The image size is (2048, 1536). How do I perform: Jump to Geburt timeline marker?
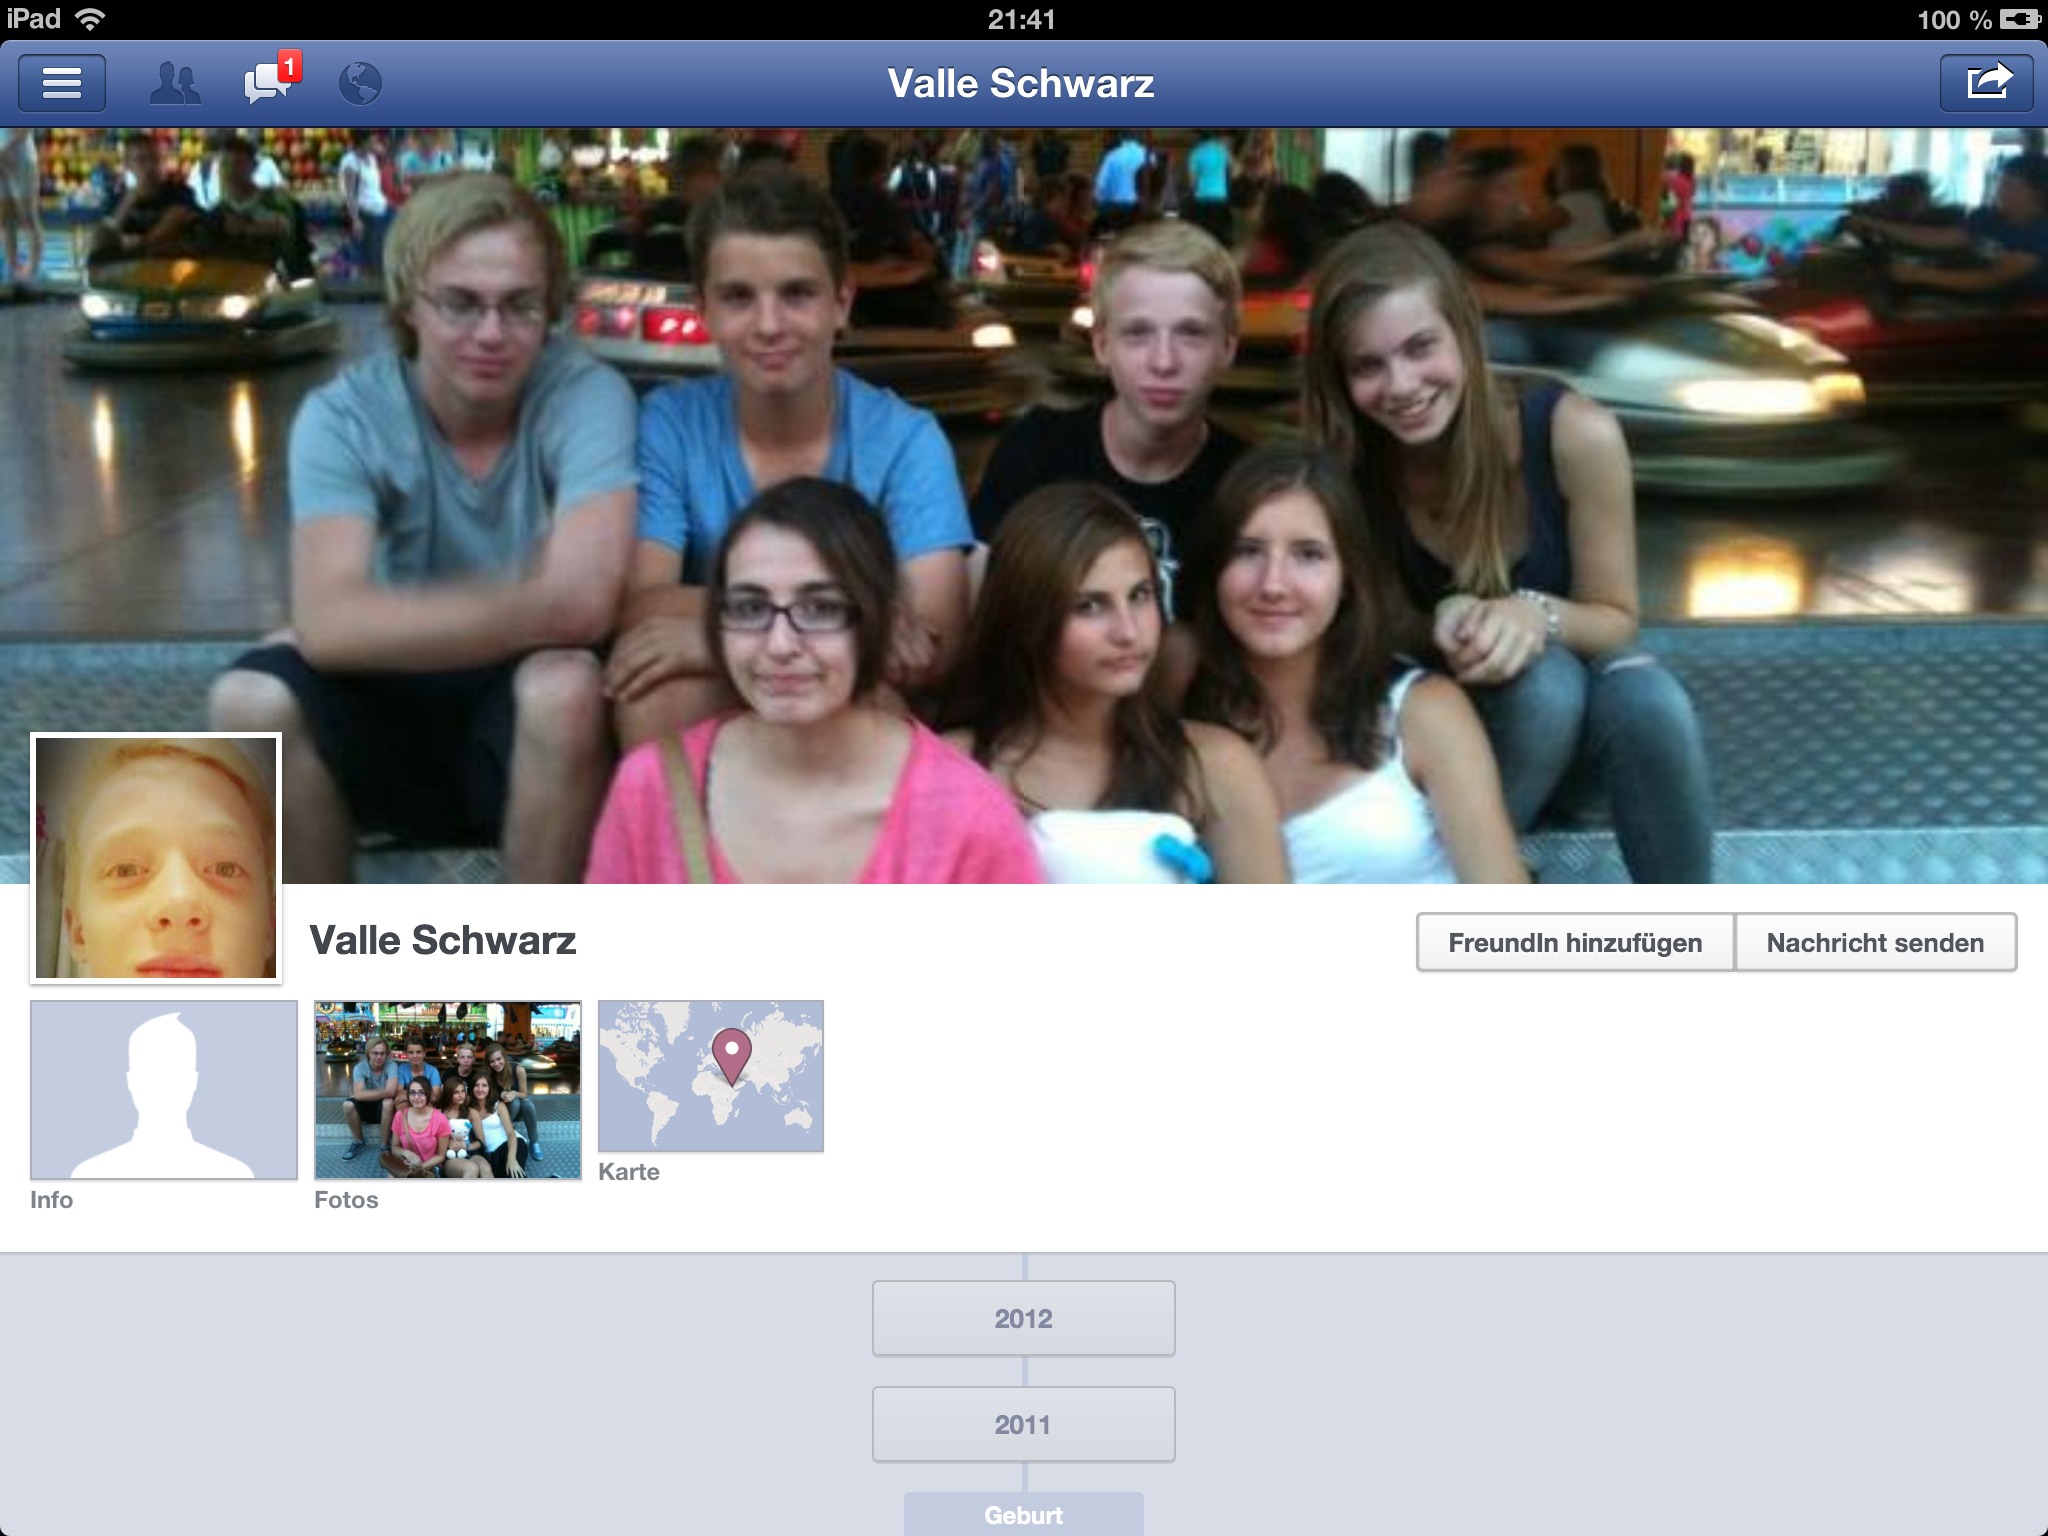coord(1023,1514)
